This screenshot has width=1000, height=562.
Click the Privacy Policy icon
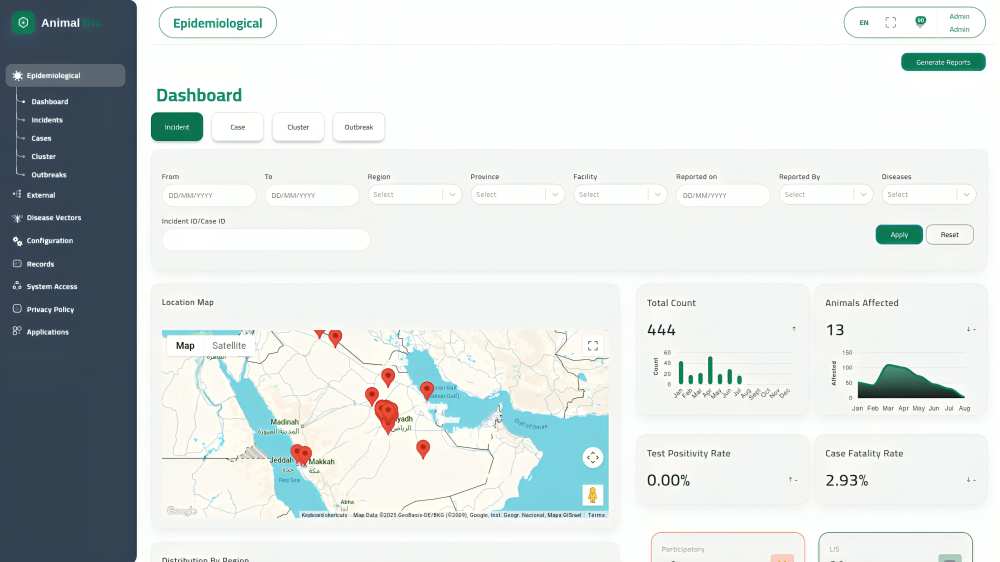(x=17, y=309)
